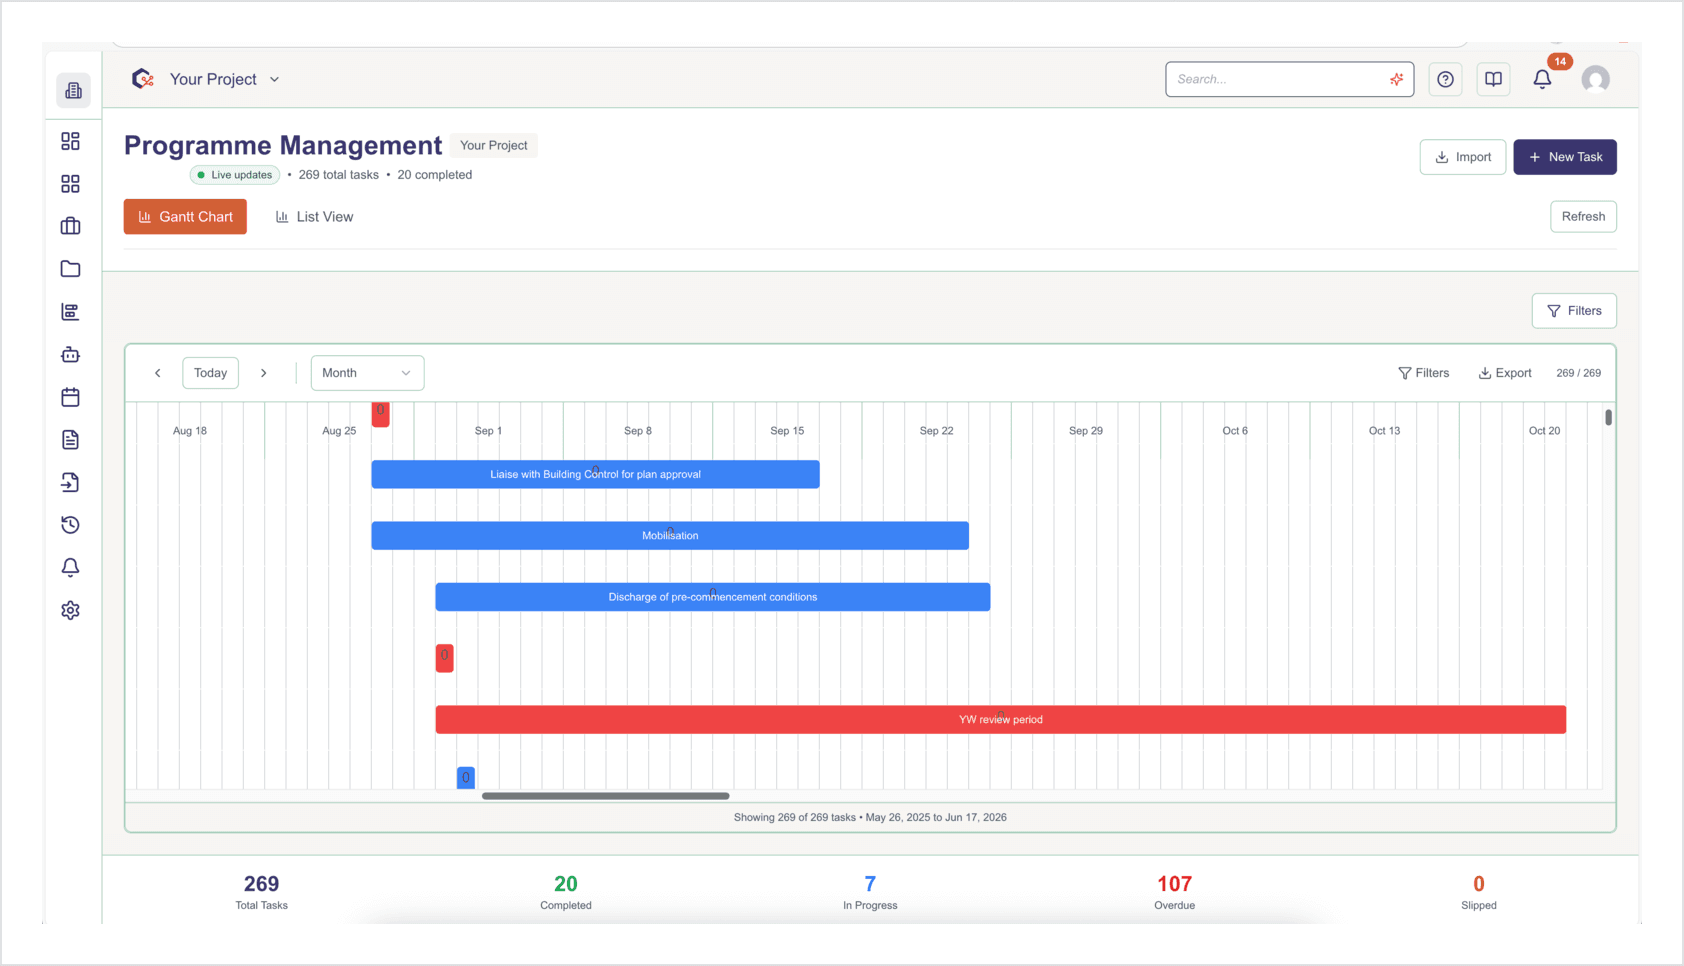Open the folder section from the sidebar
Viewport: 1684px width, 966px height.
(70, 268)
